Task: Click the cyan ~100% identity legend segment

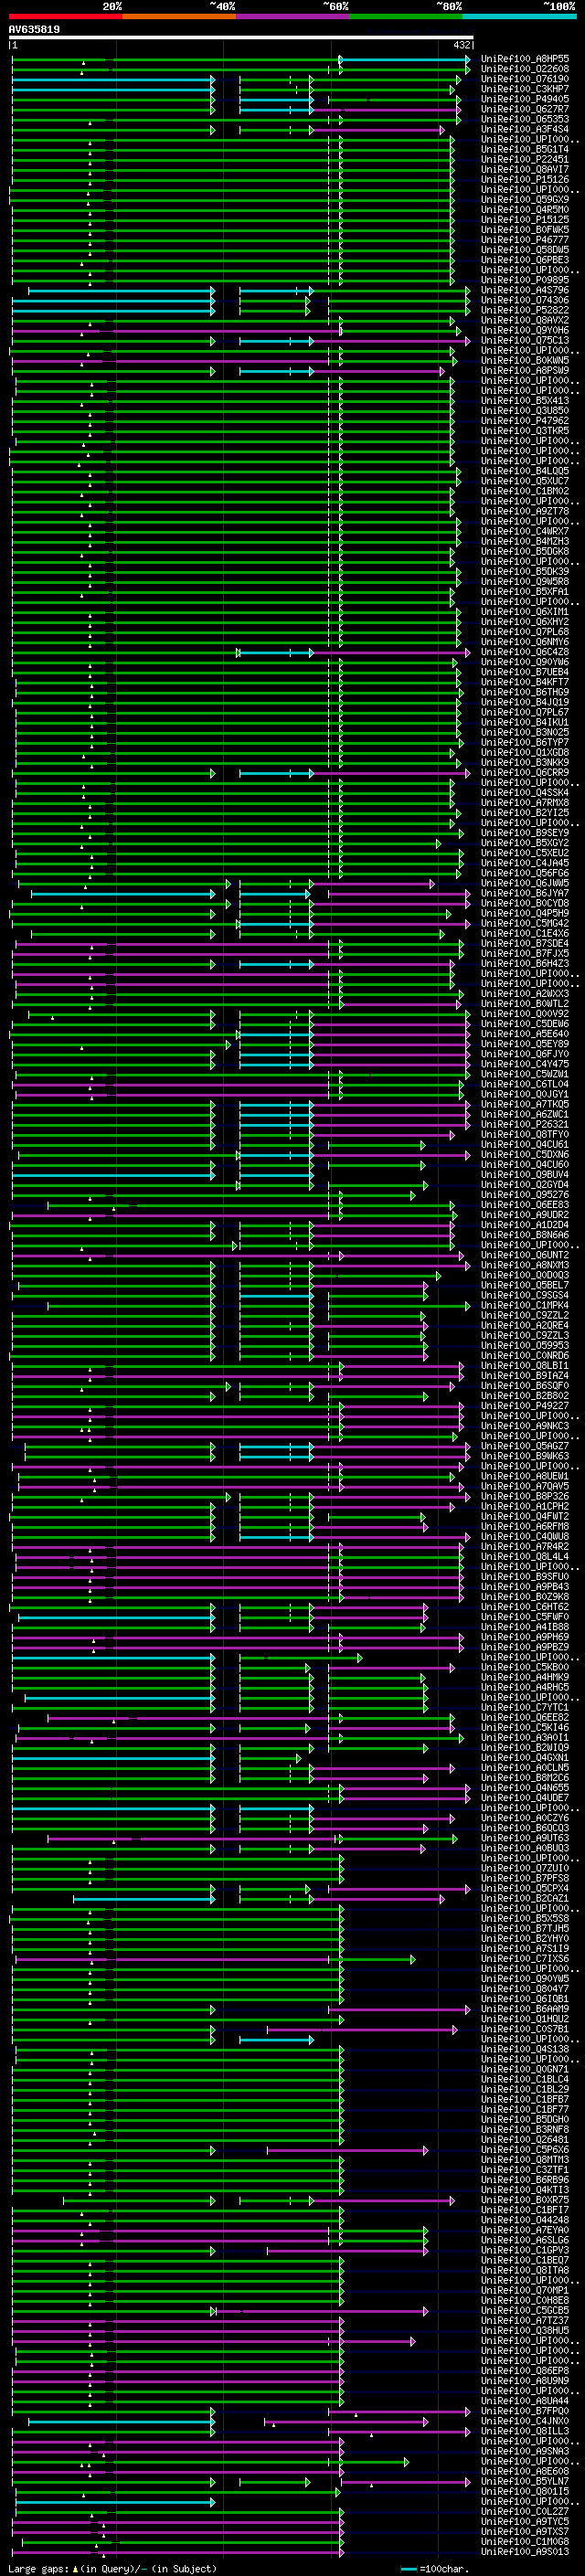Action: 519,16
